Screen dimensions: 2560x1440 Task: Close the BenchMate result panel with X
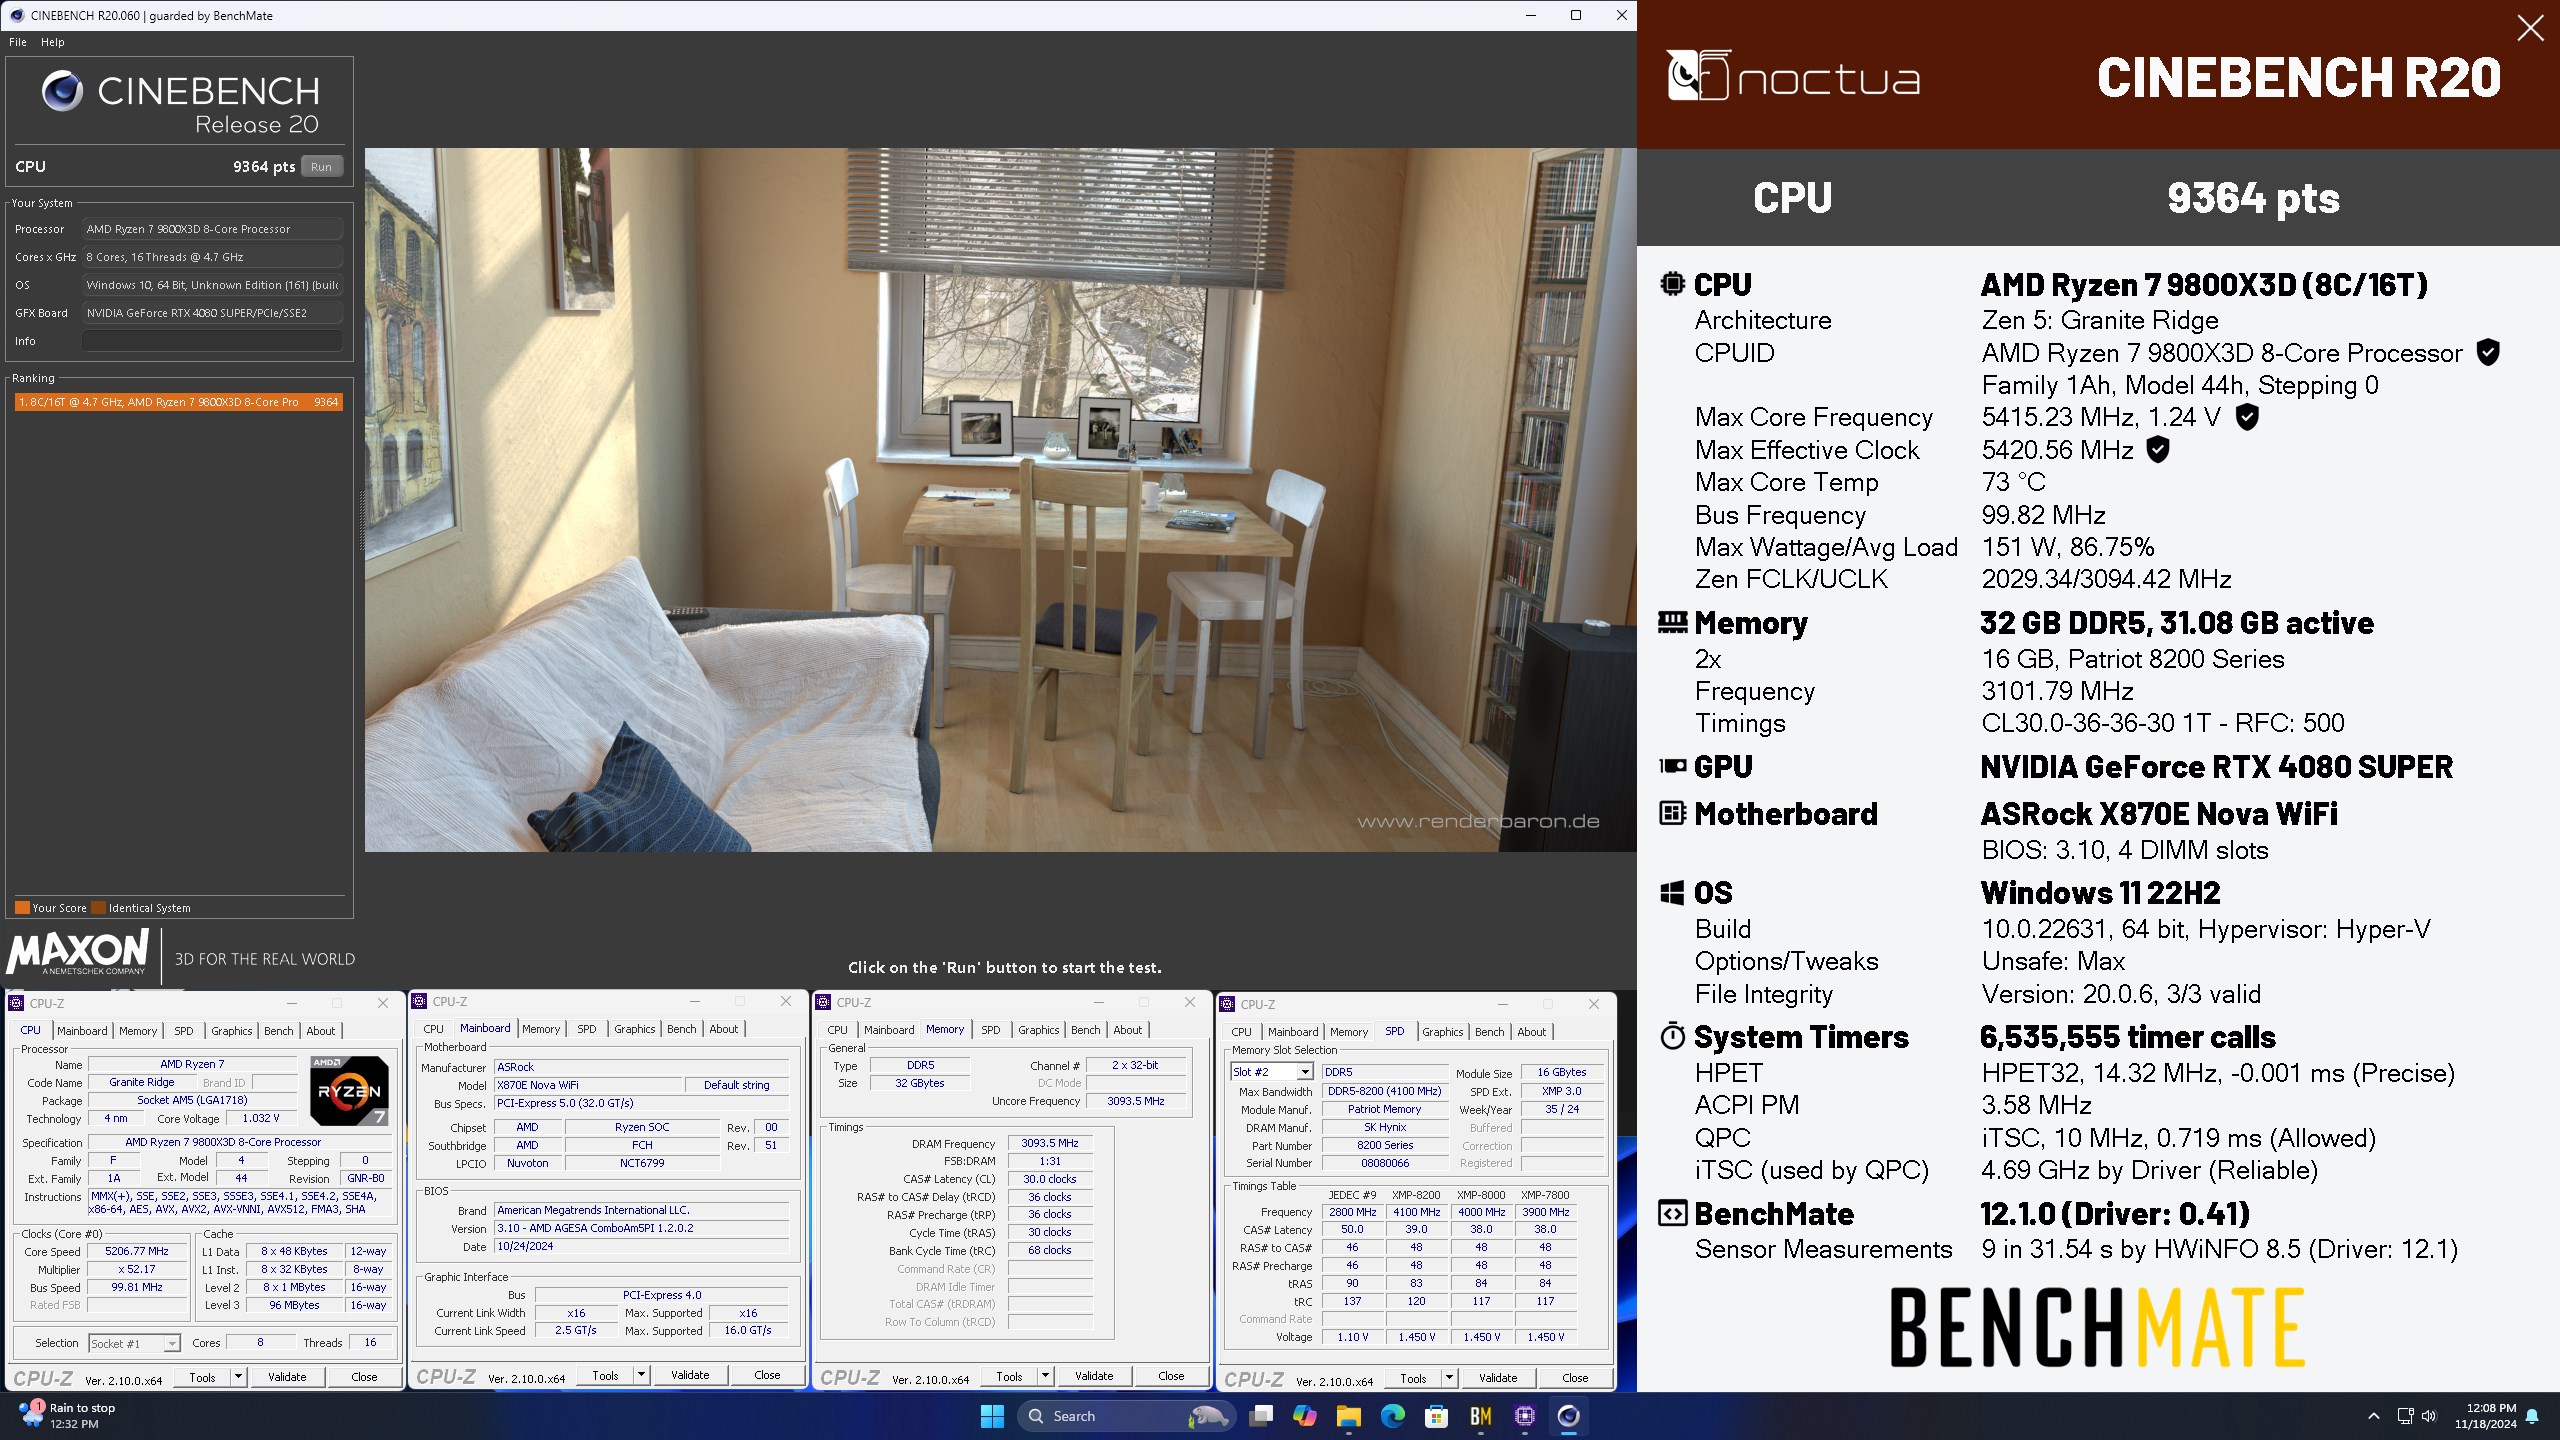tap(2530, 28)
